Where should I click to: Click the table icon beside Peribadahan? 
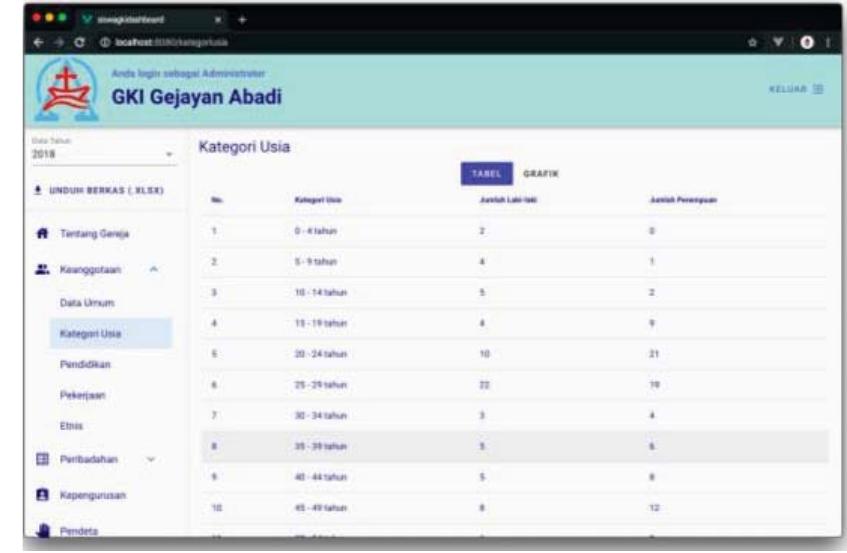tap(42, 459)
